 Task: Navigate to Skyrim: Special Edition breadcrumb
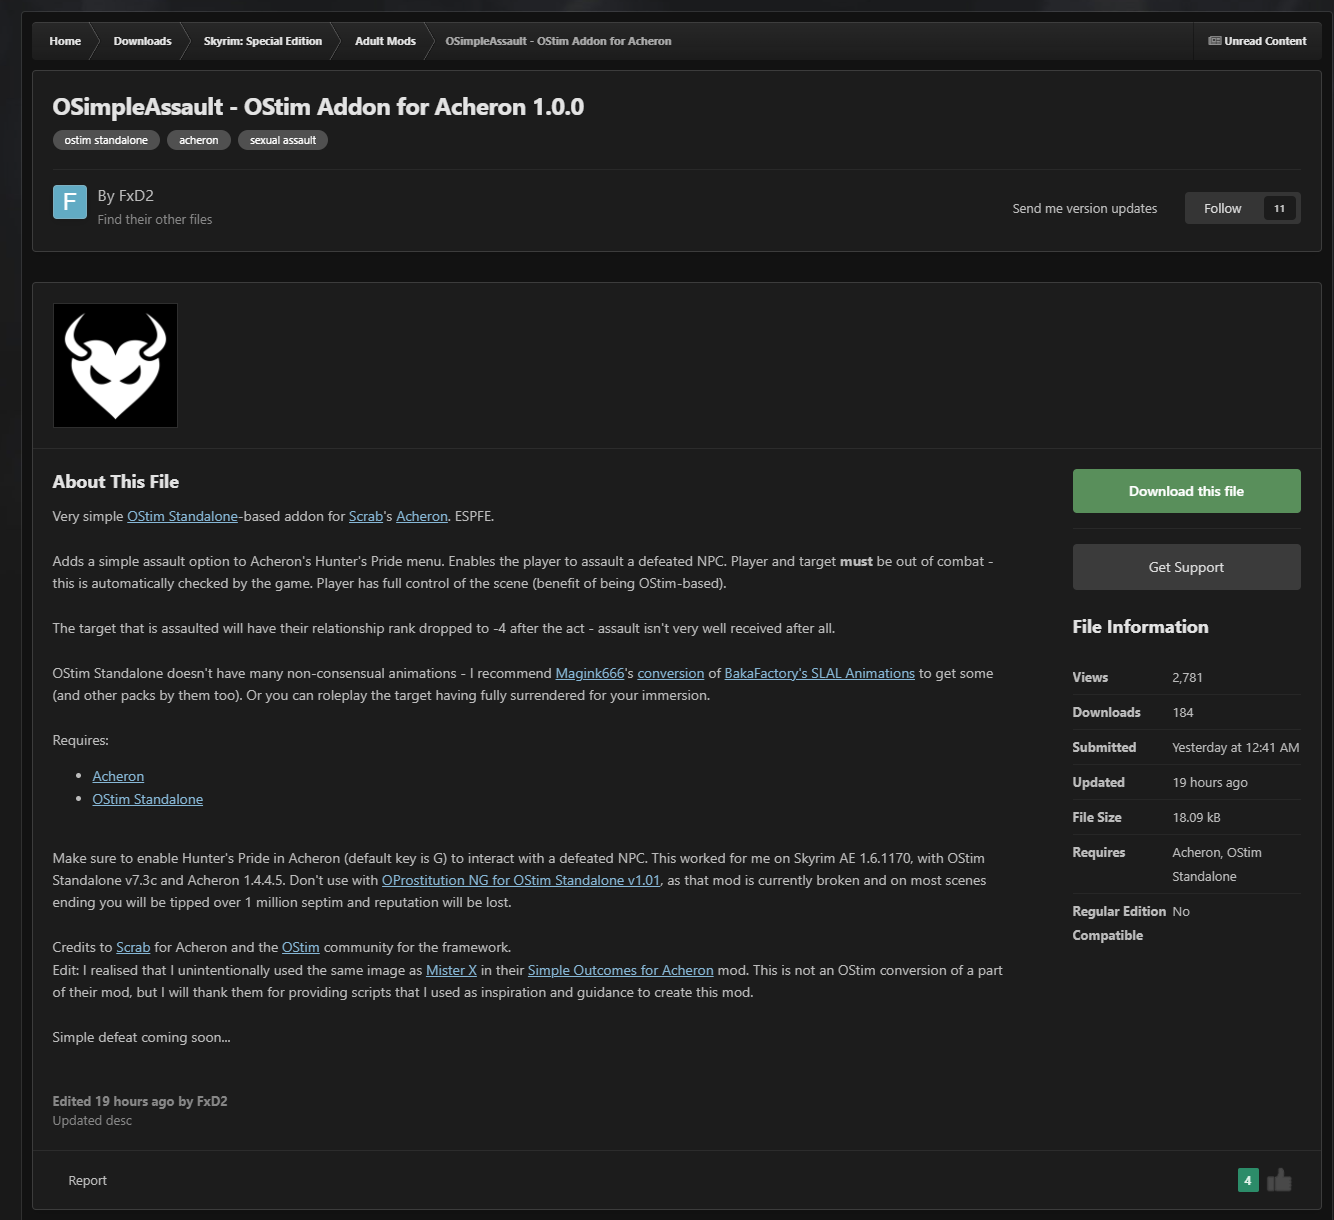[x=263, y=41]
